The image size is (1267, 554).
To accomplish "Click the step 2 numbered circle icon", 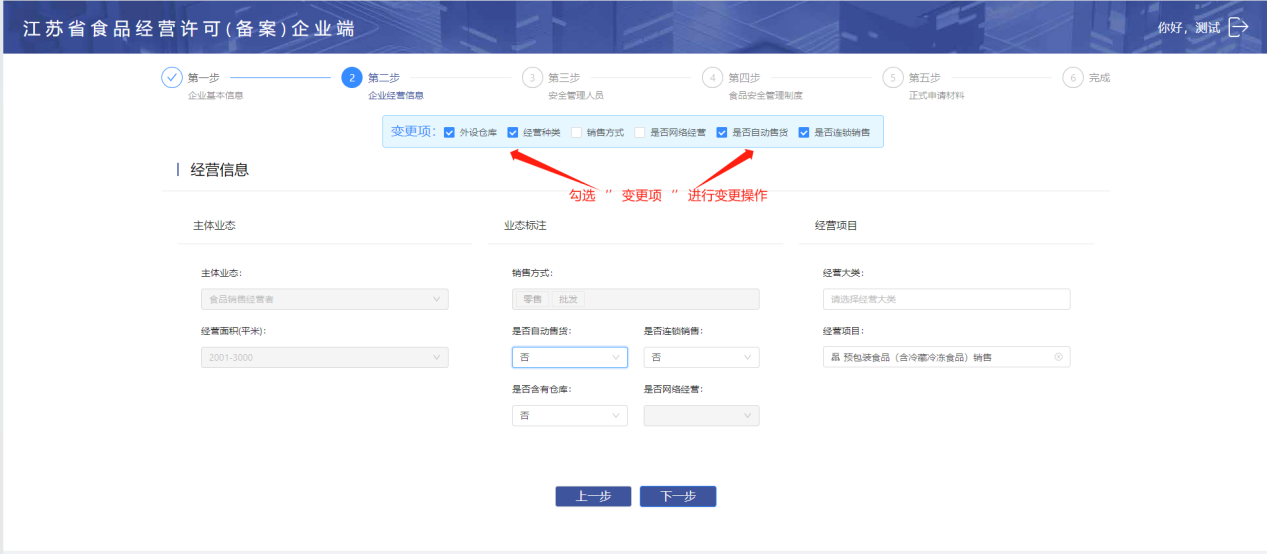I will coord(352,78).
